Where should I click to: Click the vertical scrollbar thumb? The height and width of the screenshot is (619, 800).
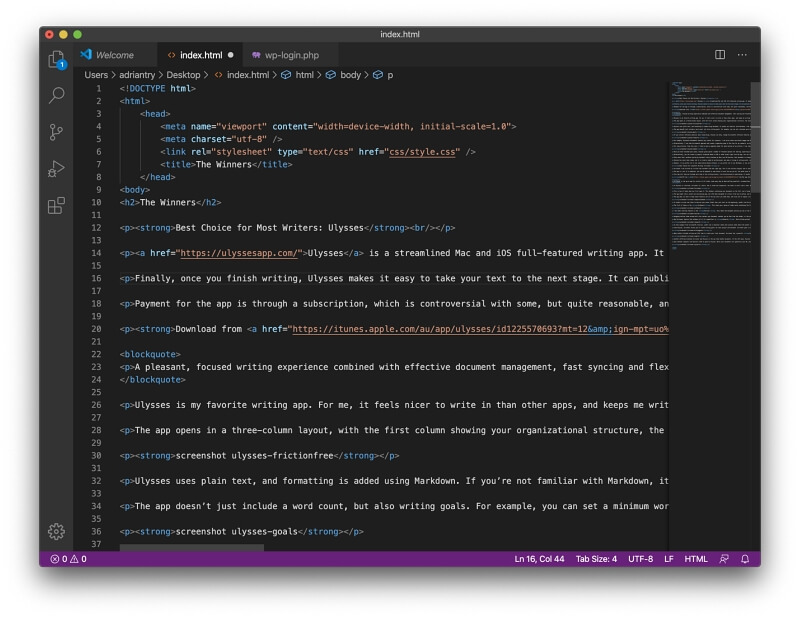756,138
